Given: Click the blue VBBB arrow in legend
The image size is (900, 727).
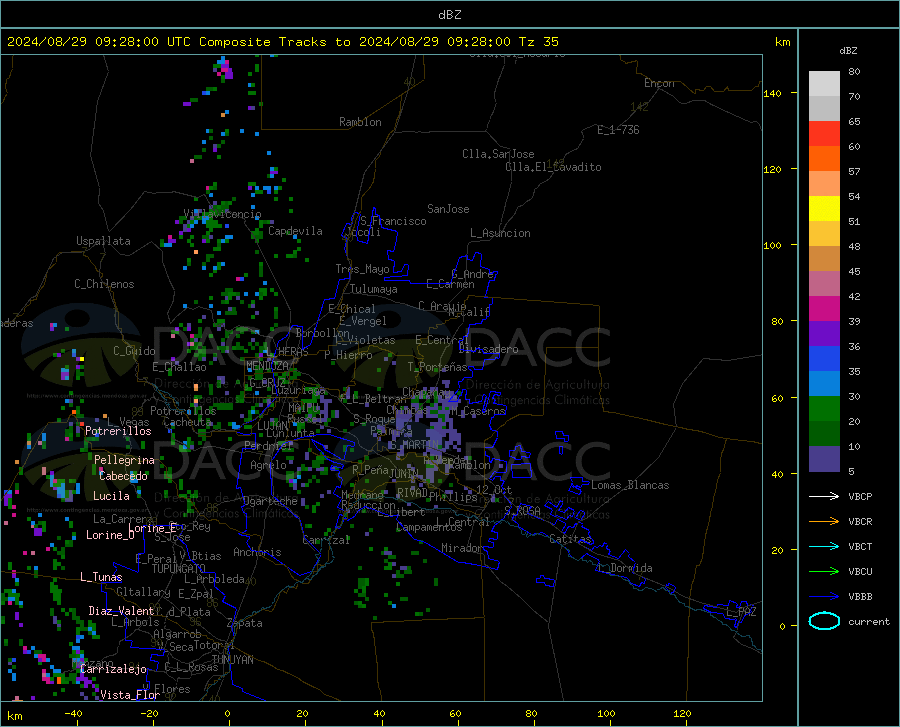Looking at the screenshot, I should (824, 596).
